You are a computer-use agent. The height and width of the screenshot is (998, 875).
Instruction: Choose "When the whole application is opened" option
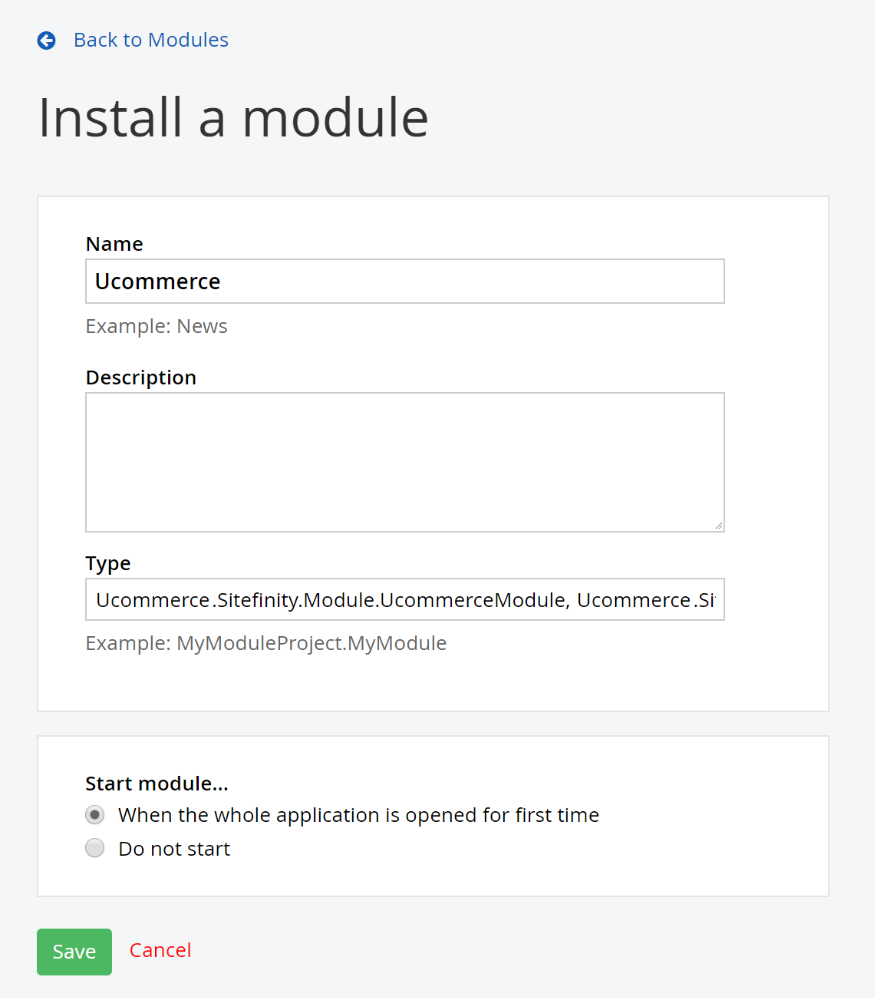(x=95, y=815)
